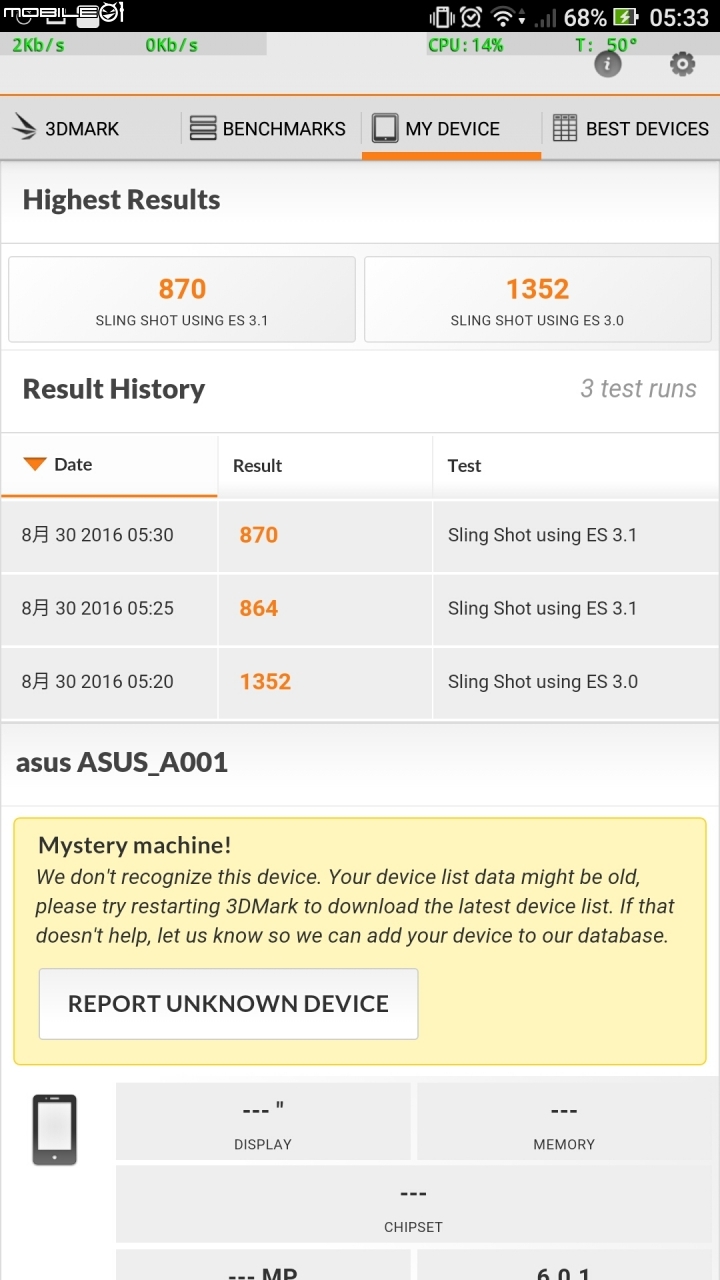Viewport: 720px width, 1280px height.
Task: Switch to the BENCHMARKS tab
Action: (x=270, y=128)
